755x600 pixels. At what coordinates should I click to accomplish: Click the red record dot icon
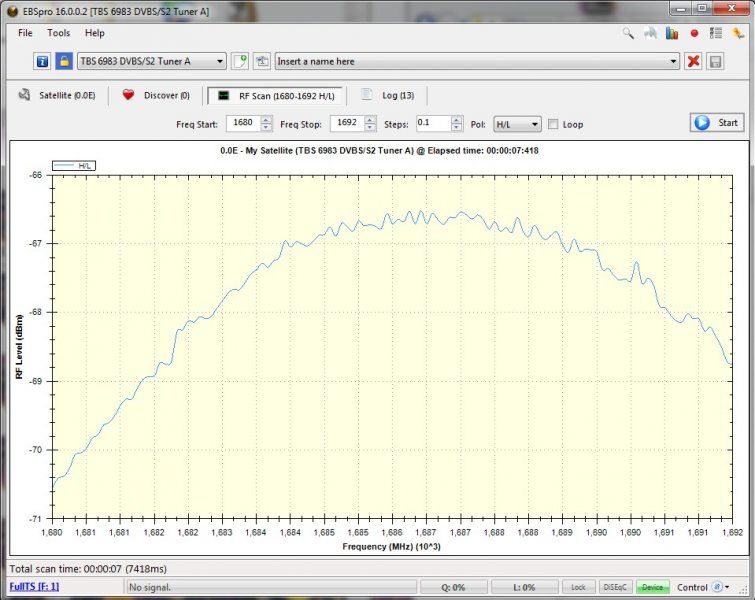click(693, 33)
